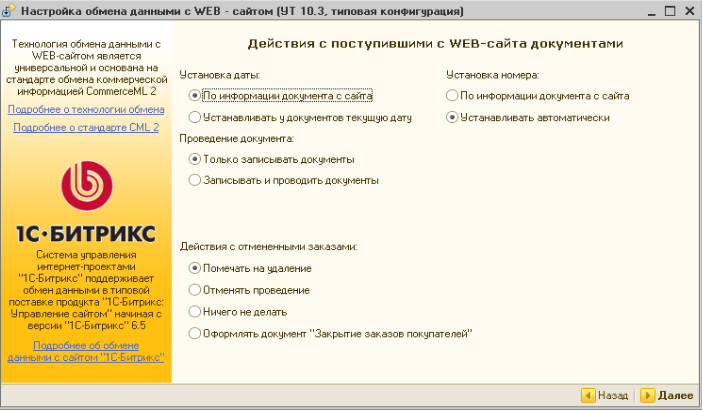Click the window title bar application icon

pyautogui.click(x=10, y=10)
